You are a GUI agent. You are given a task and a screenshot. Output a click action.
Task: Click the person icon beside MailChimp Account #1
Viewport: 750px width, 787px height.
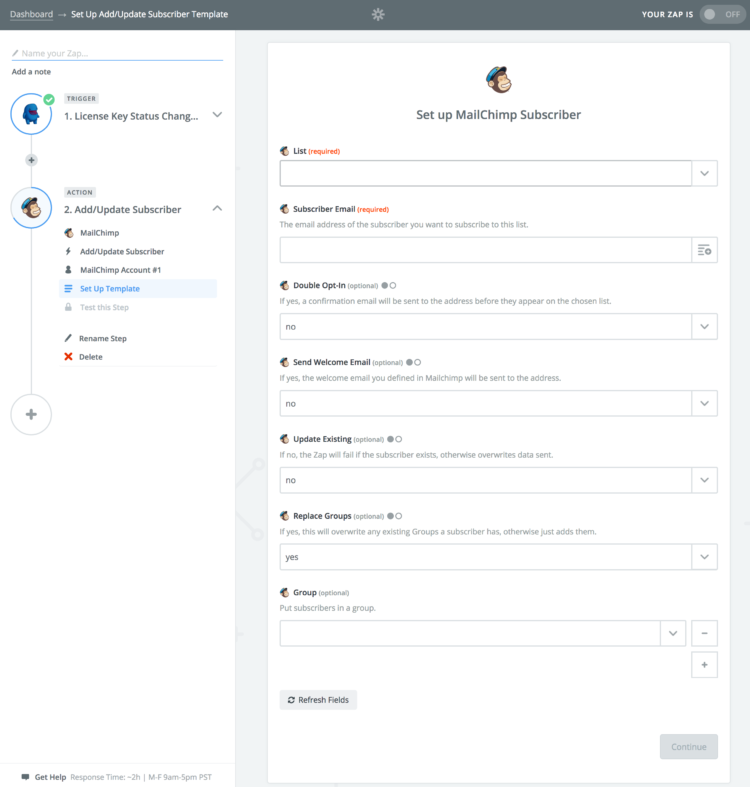68,270
